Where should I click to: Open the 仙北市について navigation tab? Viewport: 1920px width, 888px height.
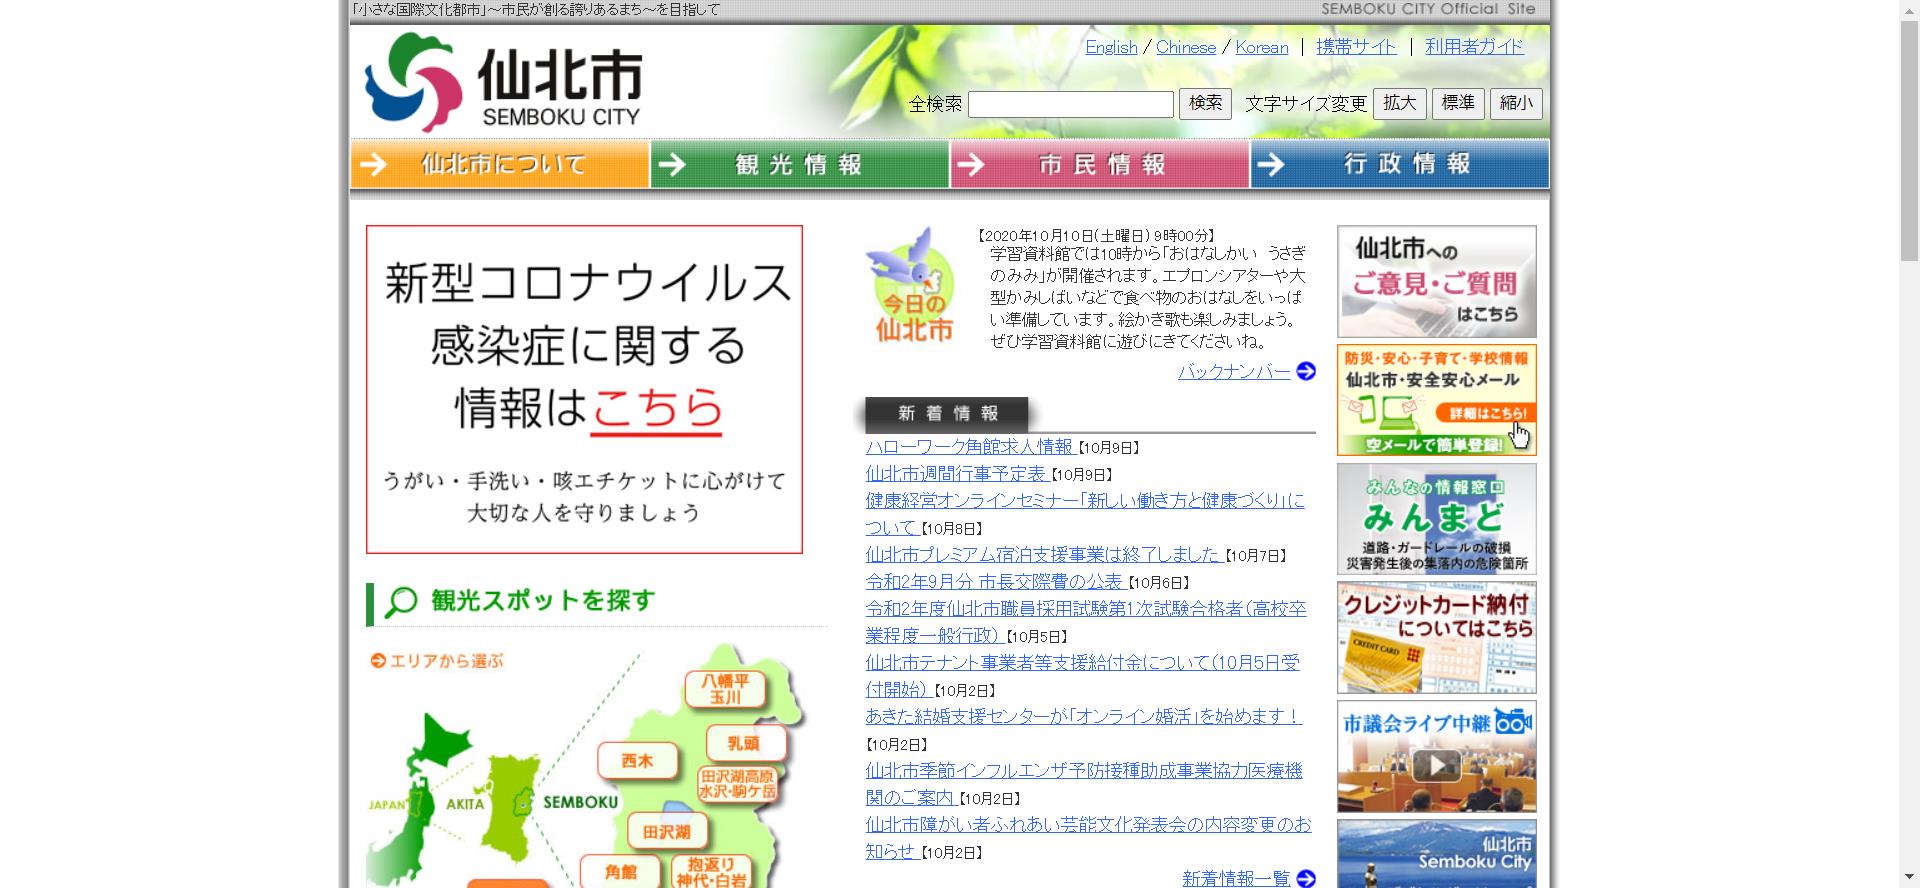(500, 164)
